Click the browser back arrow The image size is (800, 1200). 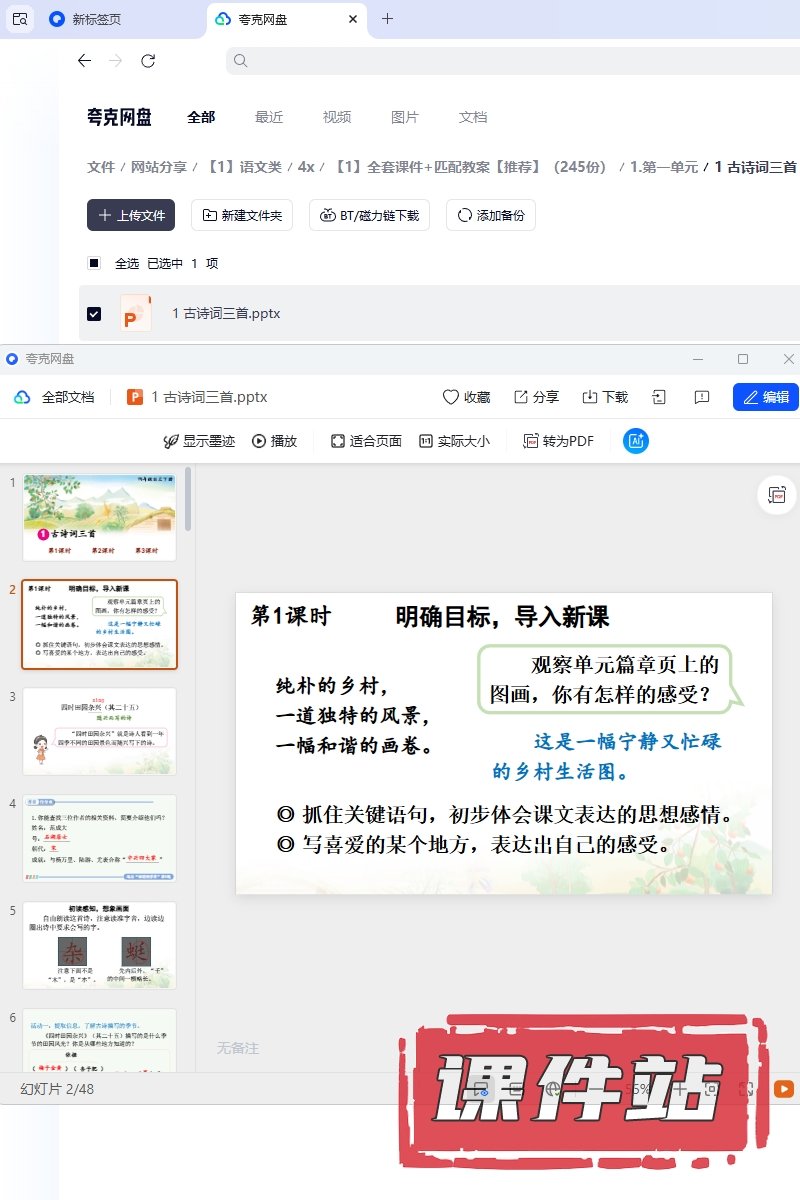[x=84, y=61]
